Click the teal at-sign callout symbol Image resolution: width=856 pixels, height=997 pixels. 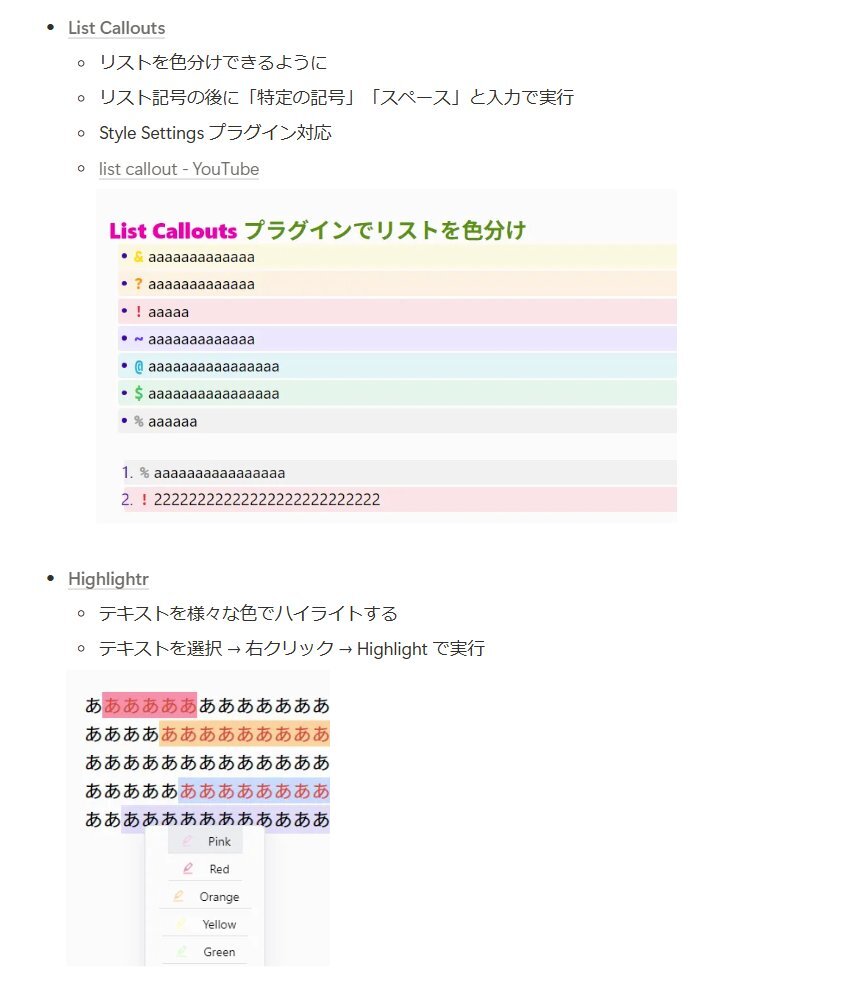[138, 367]
